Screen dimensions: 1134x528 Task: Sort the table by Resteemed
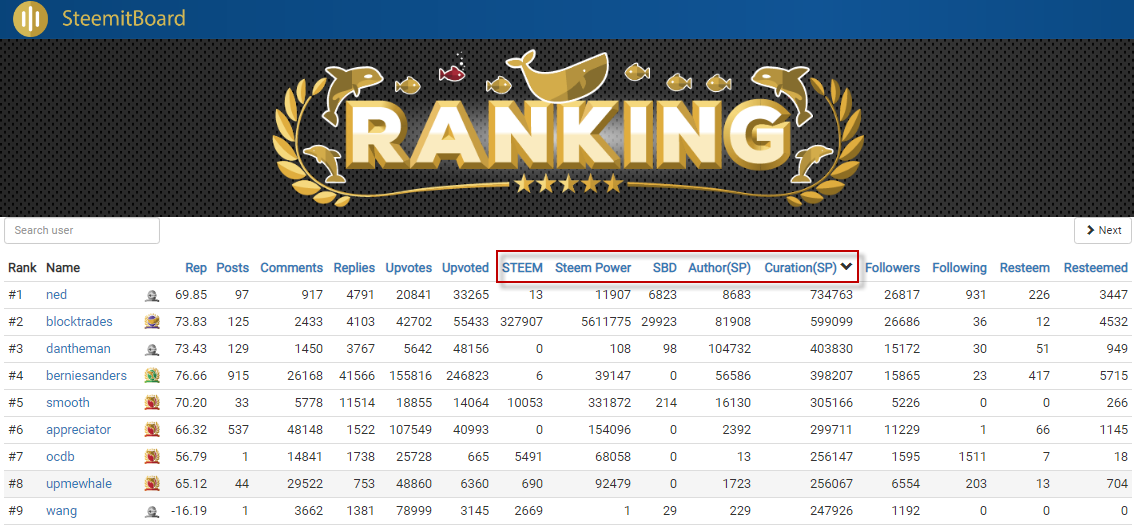click(x=1096, y=268)
